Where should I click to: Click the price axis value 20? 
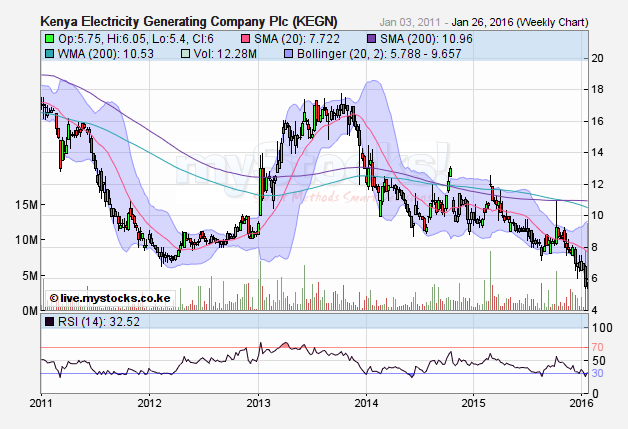[596, 58]
